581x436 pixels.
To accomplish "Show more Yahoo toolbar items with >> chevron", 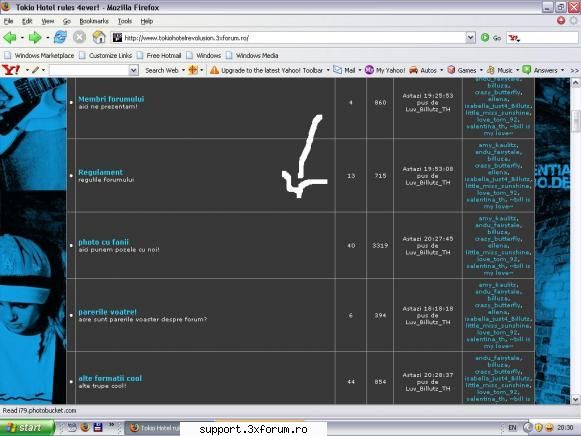I will click(x=574, y=70).
